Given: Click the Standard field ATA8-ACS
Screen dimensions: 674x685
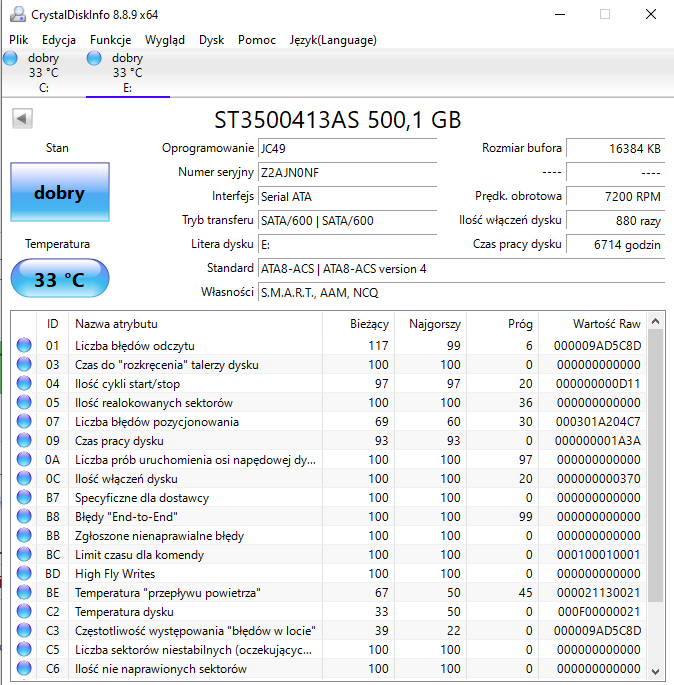Looking at the screenshot, I should click(x=461, y=269).
